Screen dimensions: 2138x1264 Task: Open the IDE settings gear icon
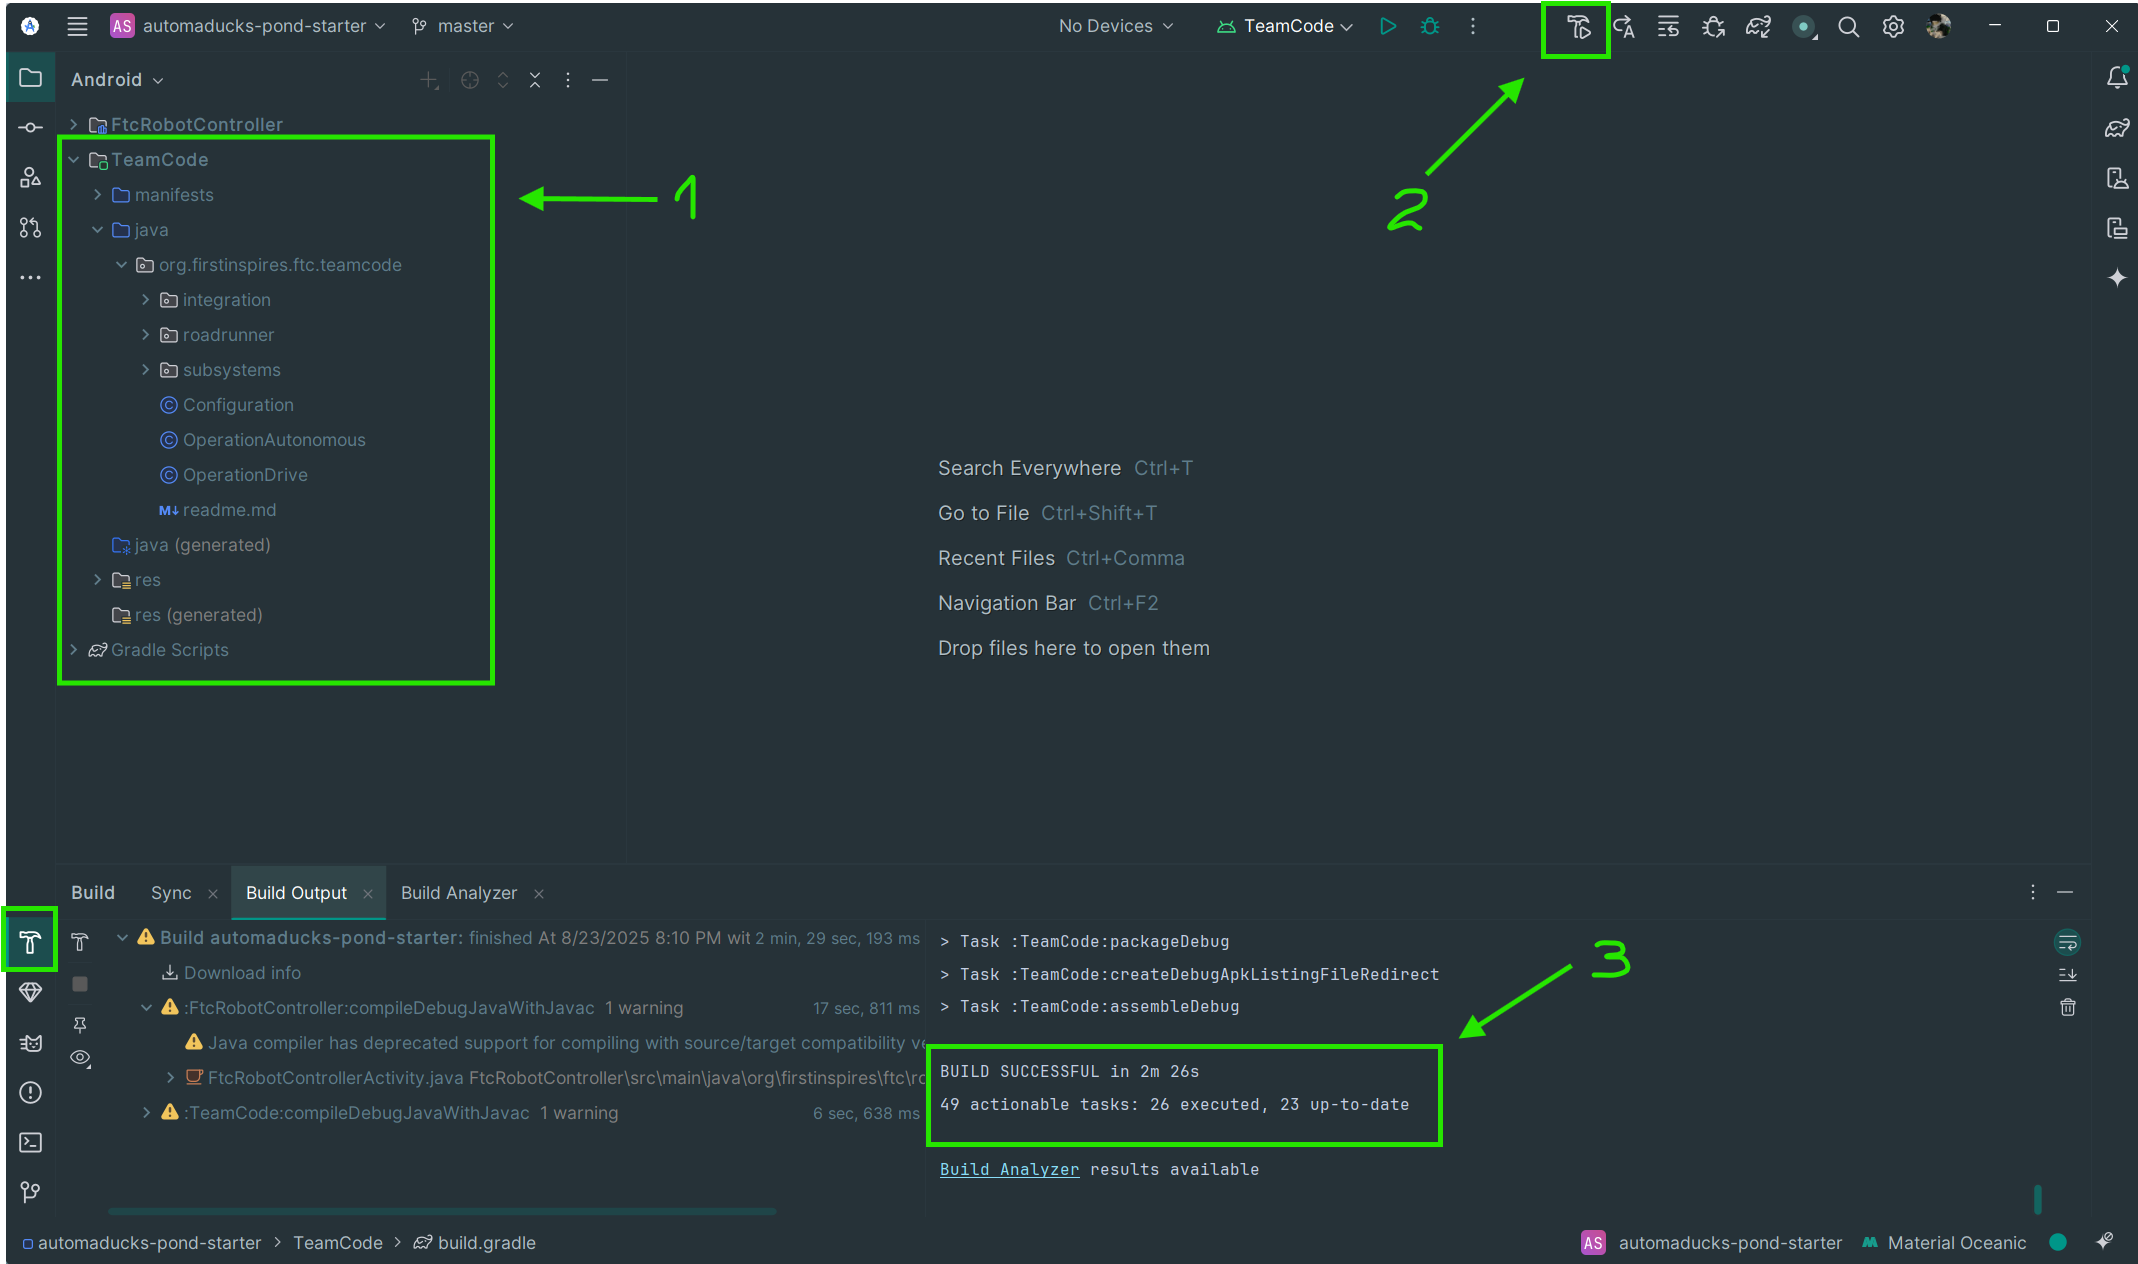pyautogui.click(x=1893, y=27)
